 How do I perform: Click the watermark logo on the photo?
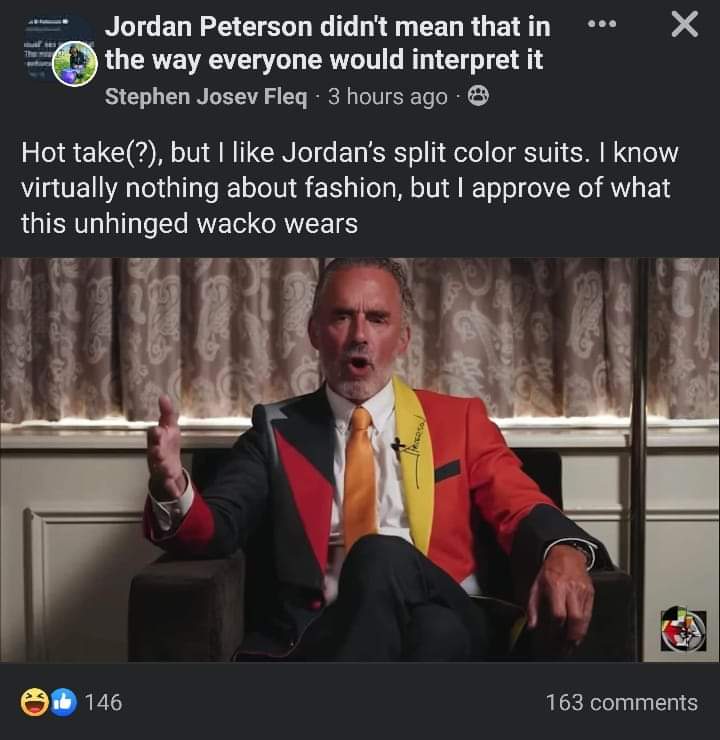point(683,631)
